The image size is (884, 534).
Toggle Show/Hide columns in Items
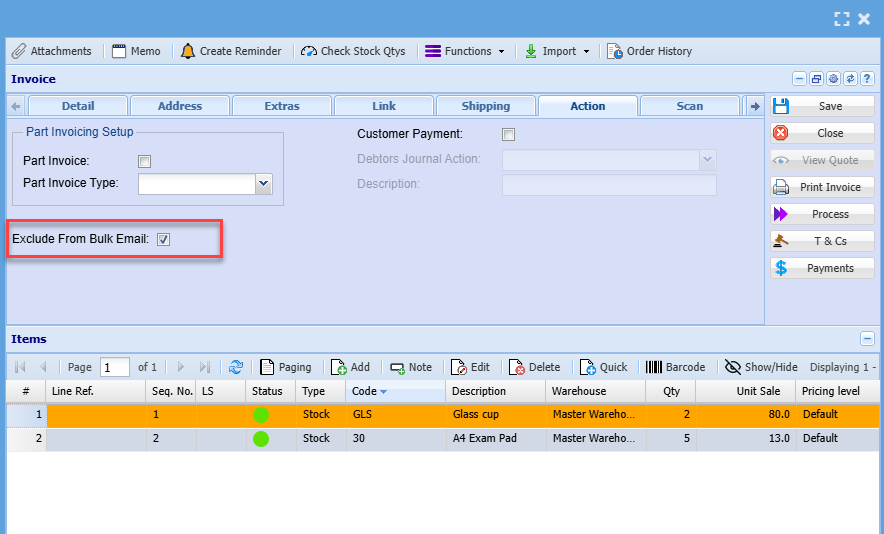coord(761,367)
